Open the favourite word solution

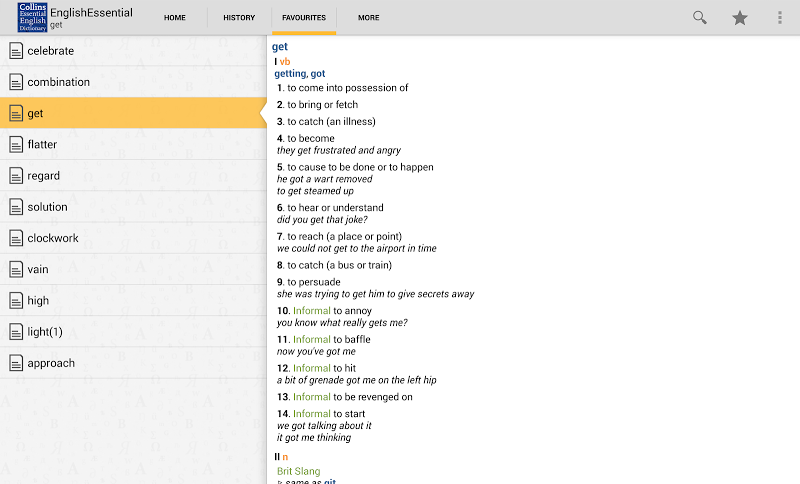pyautogui.click(x=133, y=207)
